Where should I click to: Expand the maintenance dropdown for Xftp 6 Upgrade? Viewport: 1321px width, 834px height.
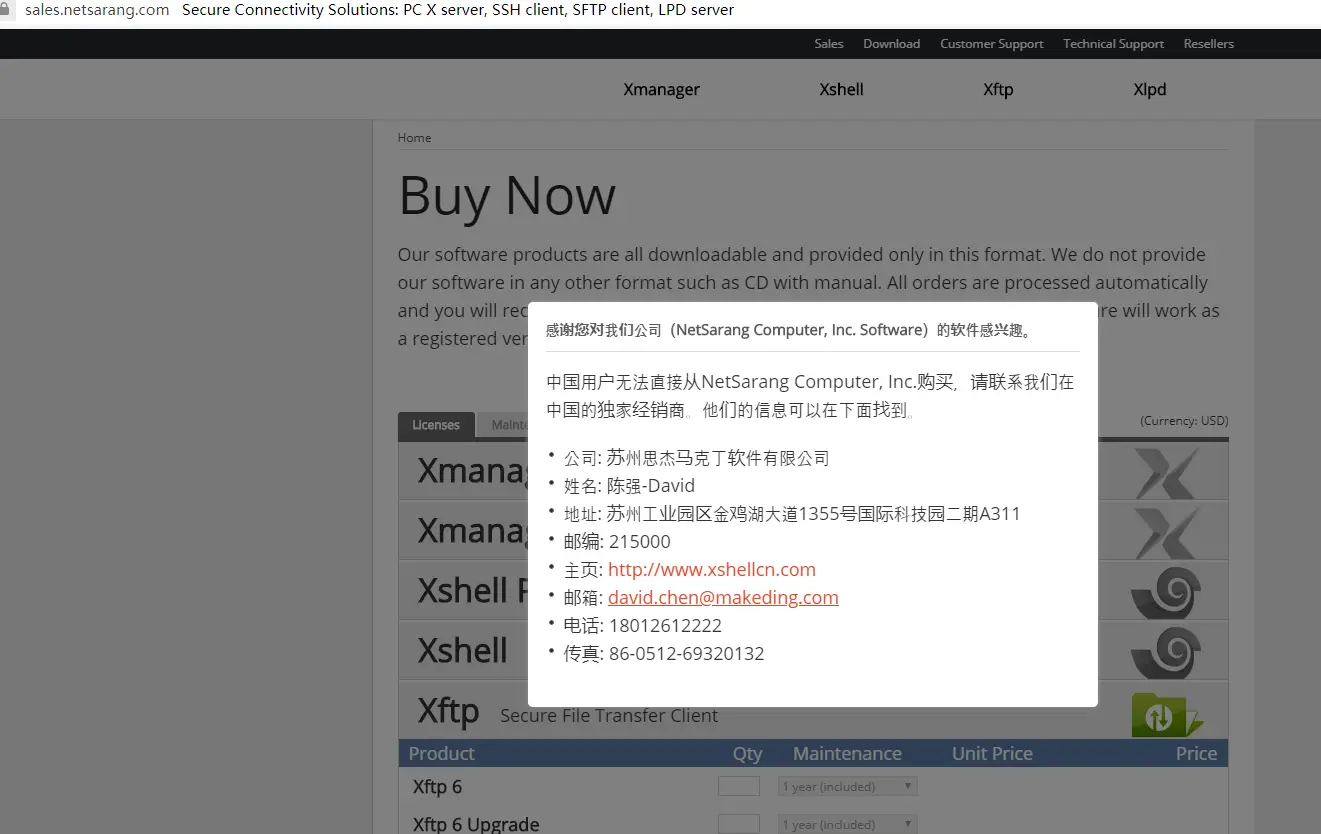pyautogui.click(x=848, y=825)
